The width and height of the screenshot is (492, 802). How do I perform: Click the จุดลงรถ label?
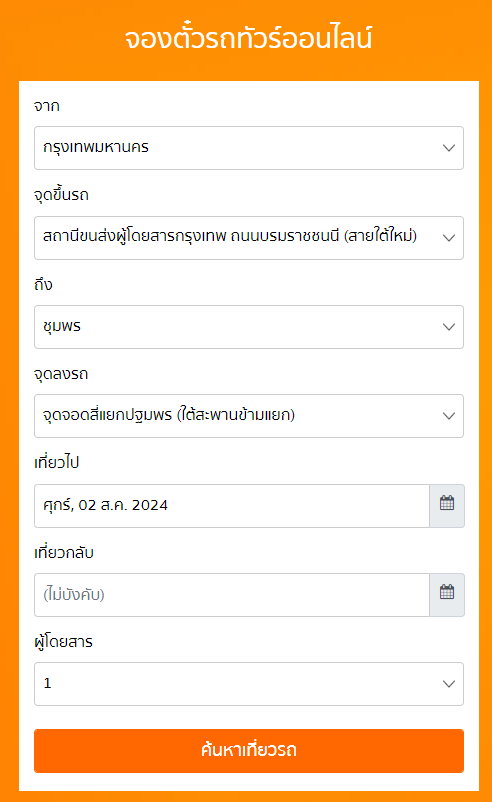tap(61, 374)
